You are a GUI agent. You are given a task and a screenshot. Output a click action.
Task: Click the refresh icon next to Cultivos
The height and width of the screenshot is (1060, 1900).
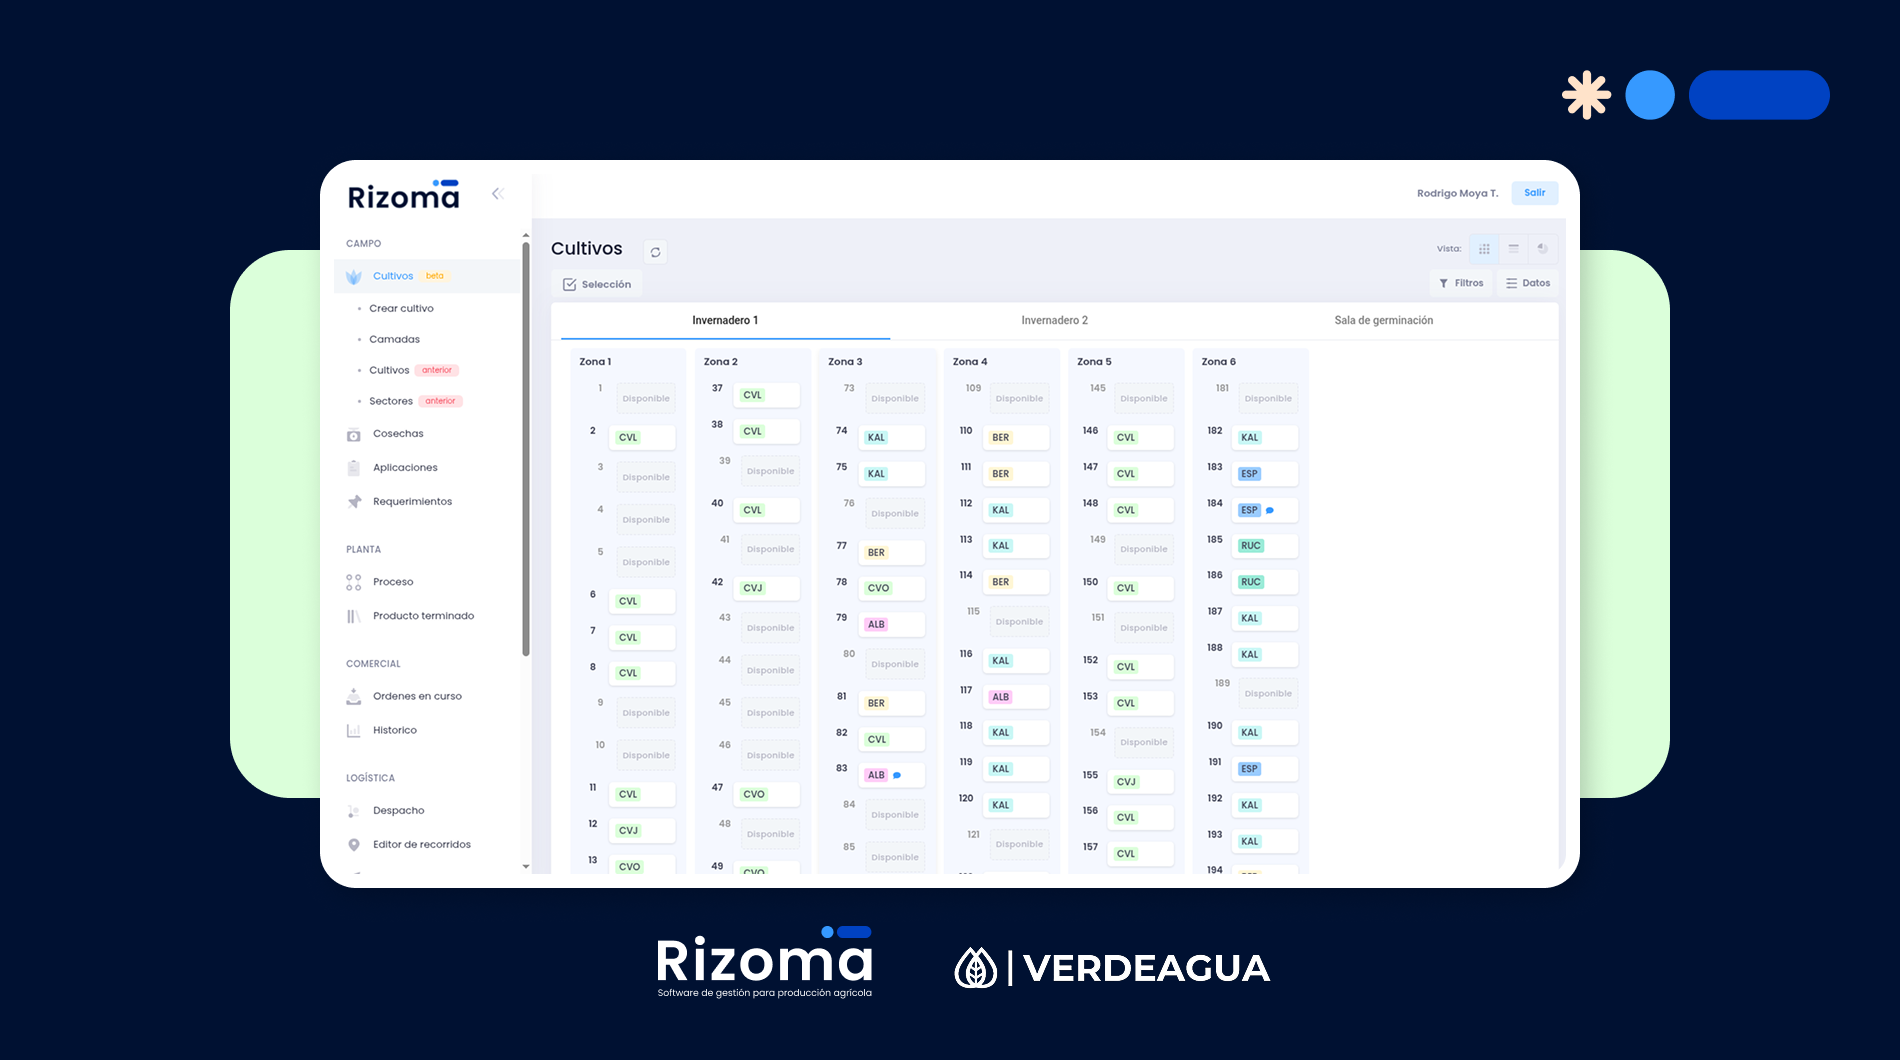[x=655, y=252]
